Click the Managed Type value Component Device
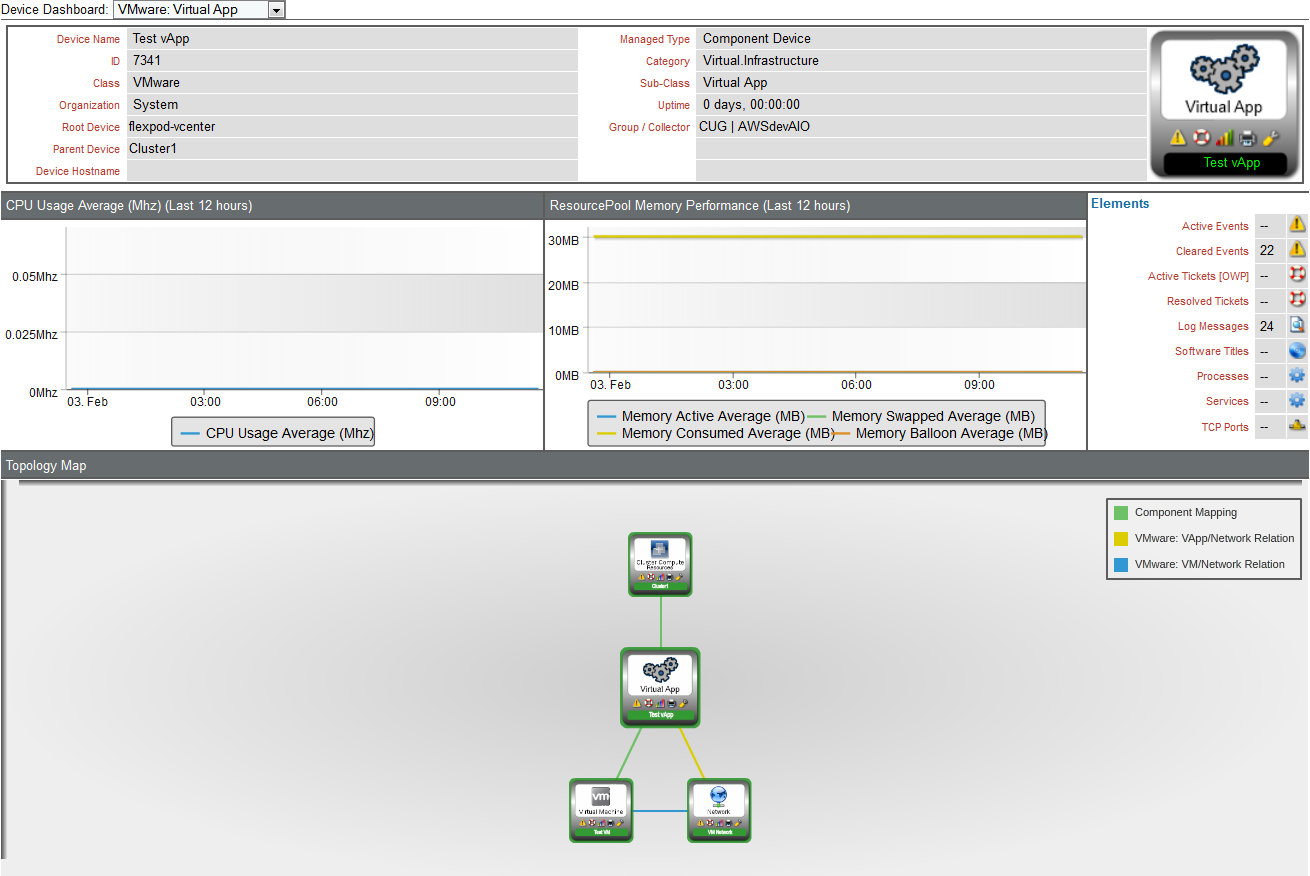Viewport: 1310px width, 876px height. [757, 39]
